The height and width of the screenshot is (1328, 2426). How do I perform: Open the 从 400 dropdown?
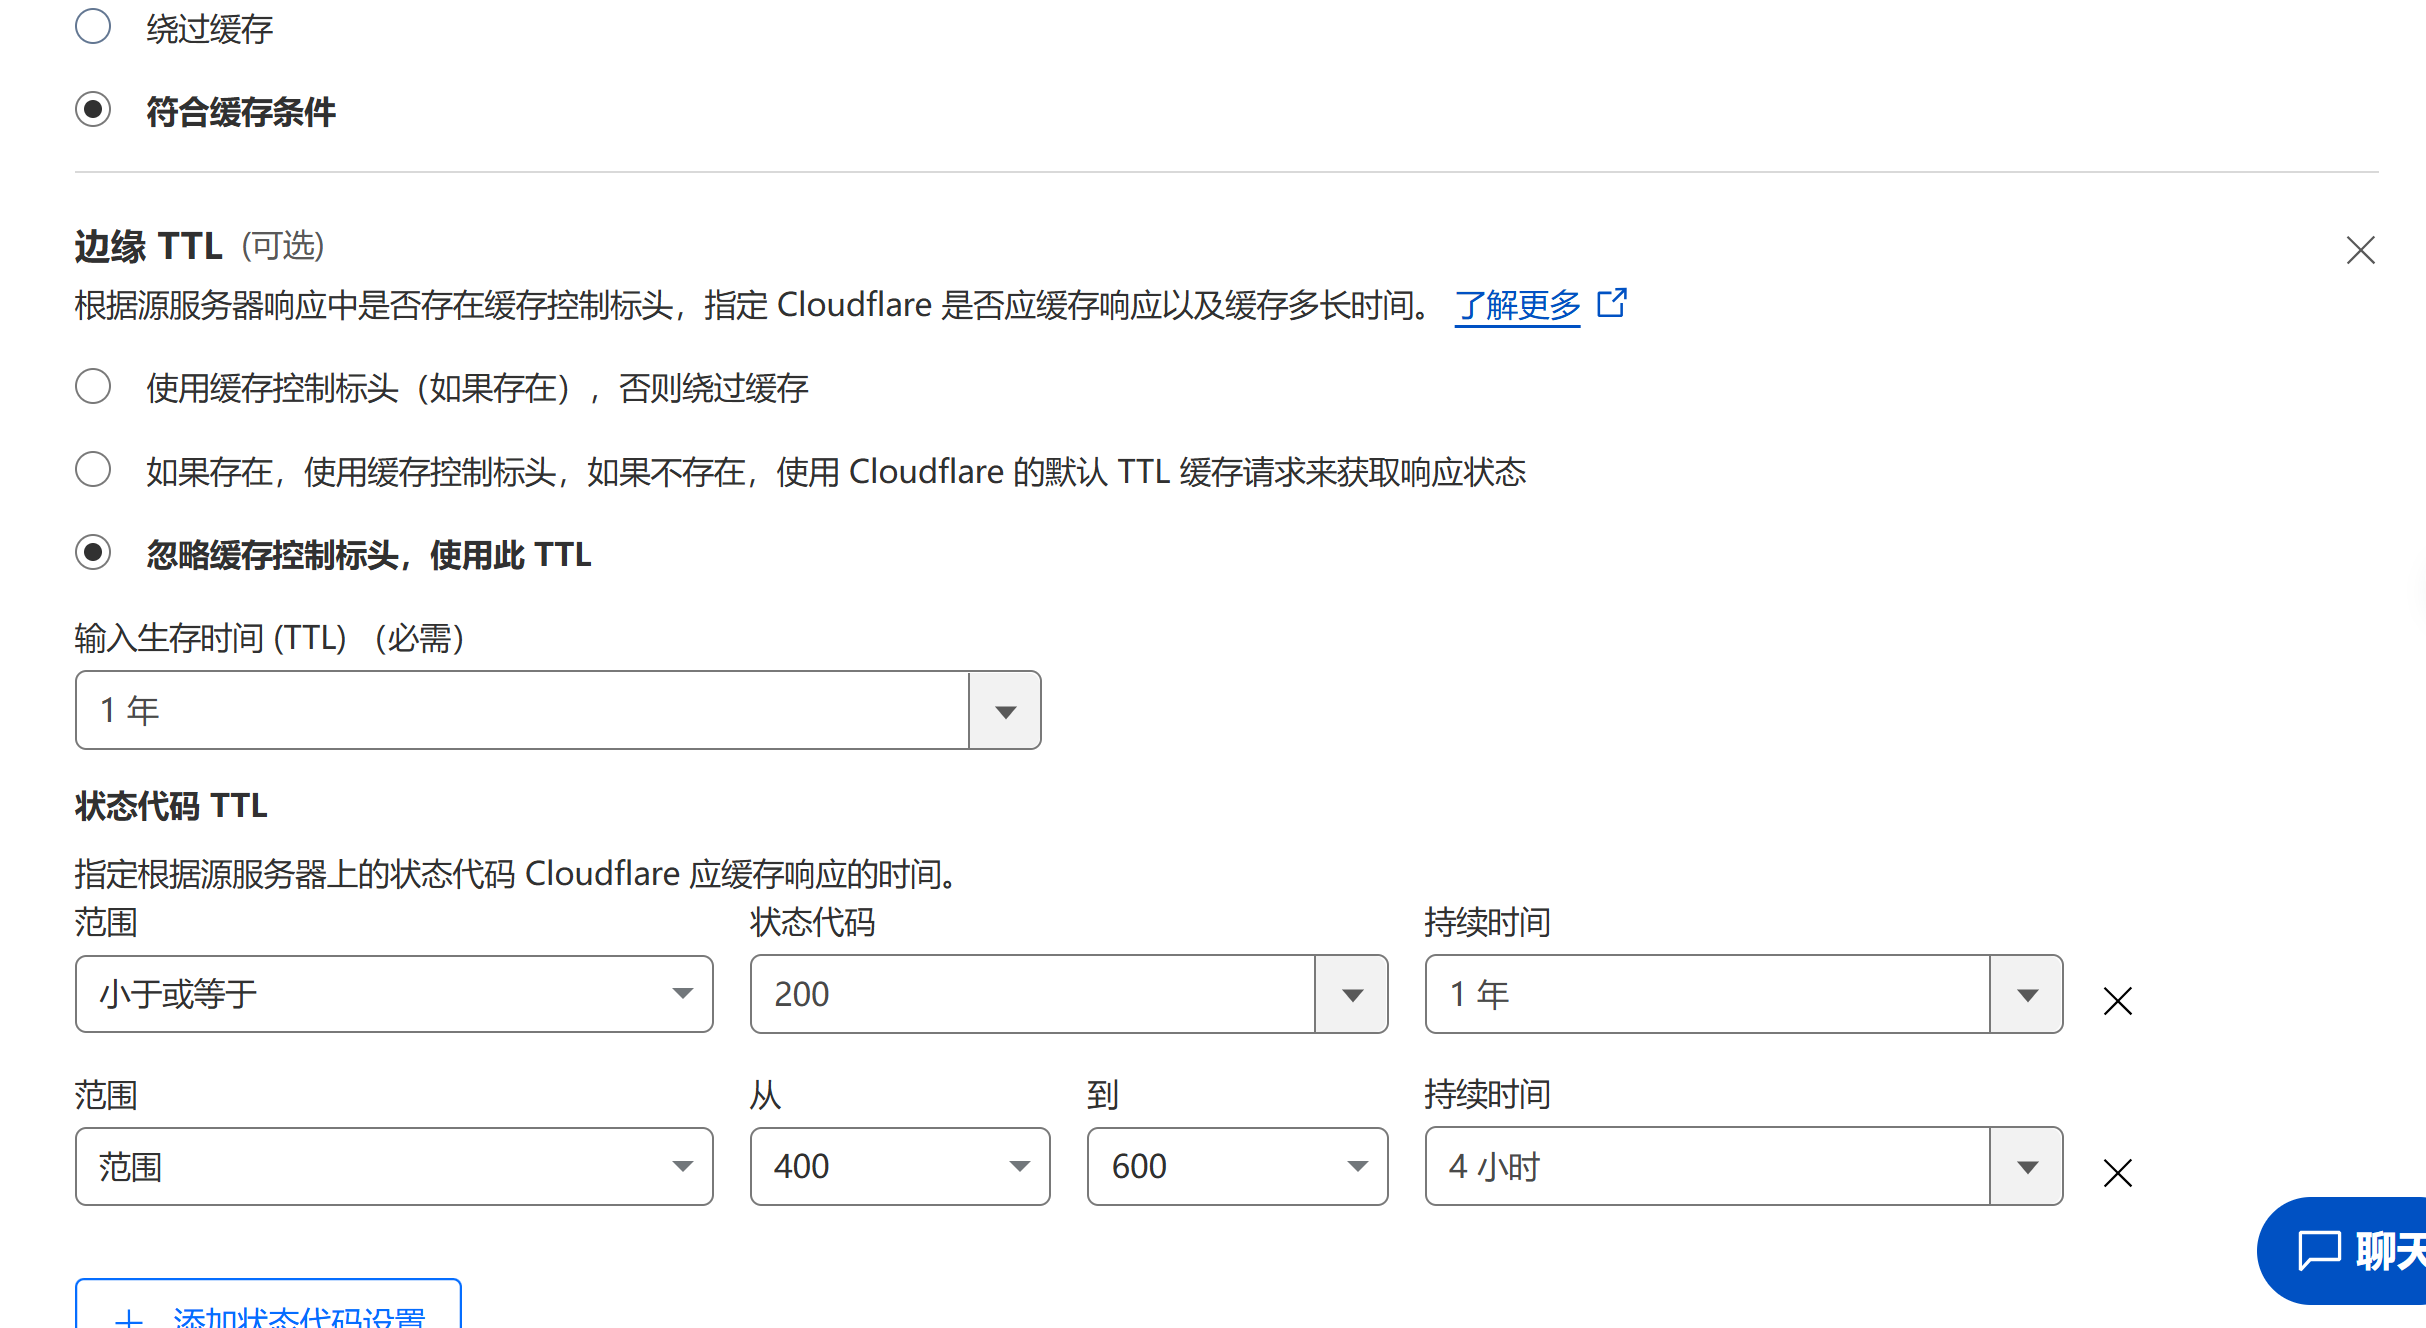(900, 1166)
